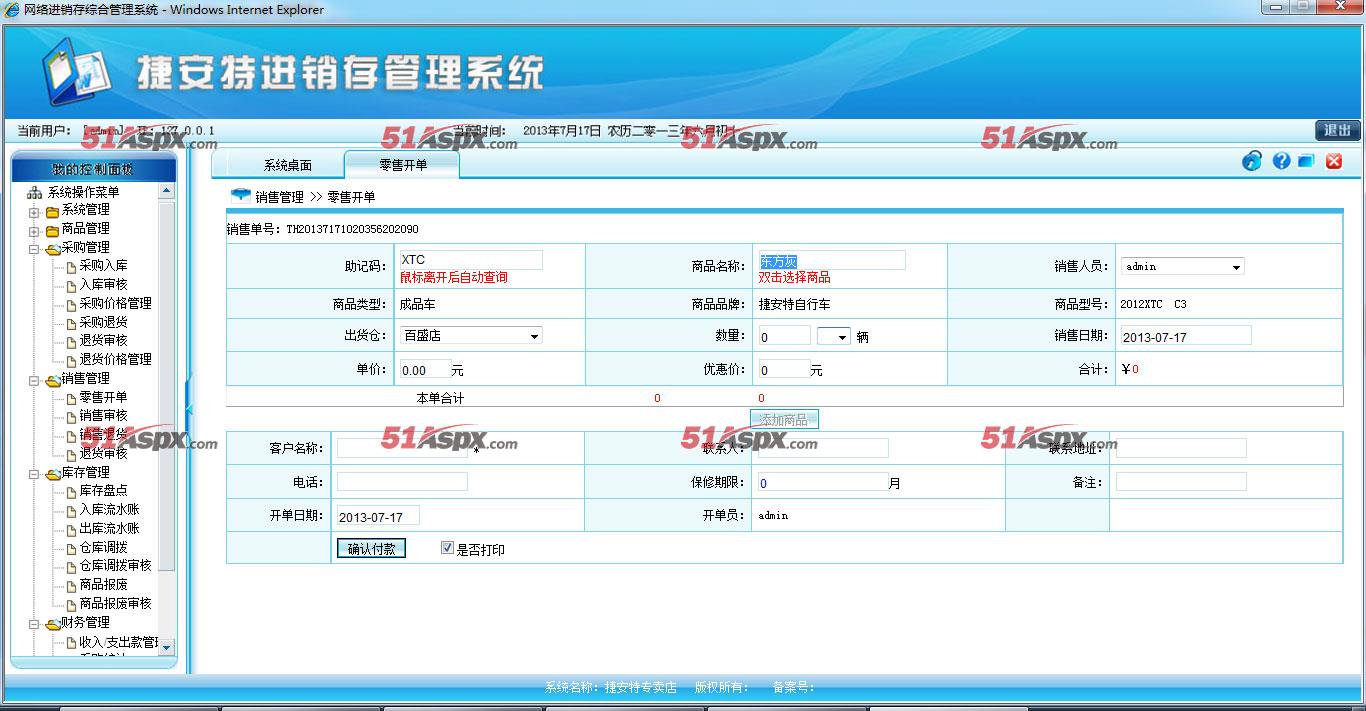1366x711 pixels.
Task: Click the 联系人 input field
Action: pyautogui.click(x=823, y=448)
